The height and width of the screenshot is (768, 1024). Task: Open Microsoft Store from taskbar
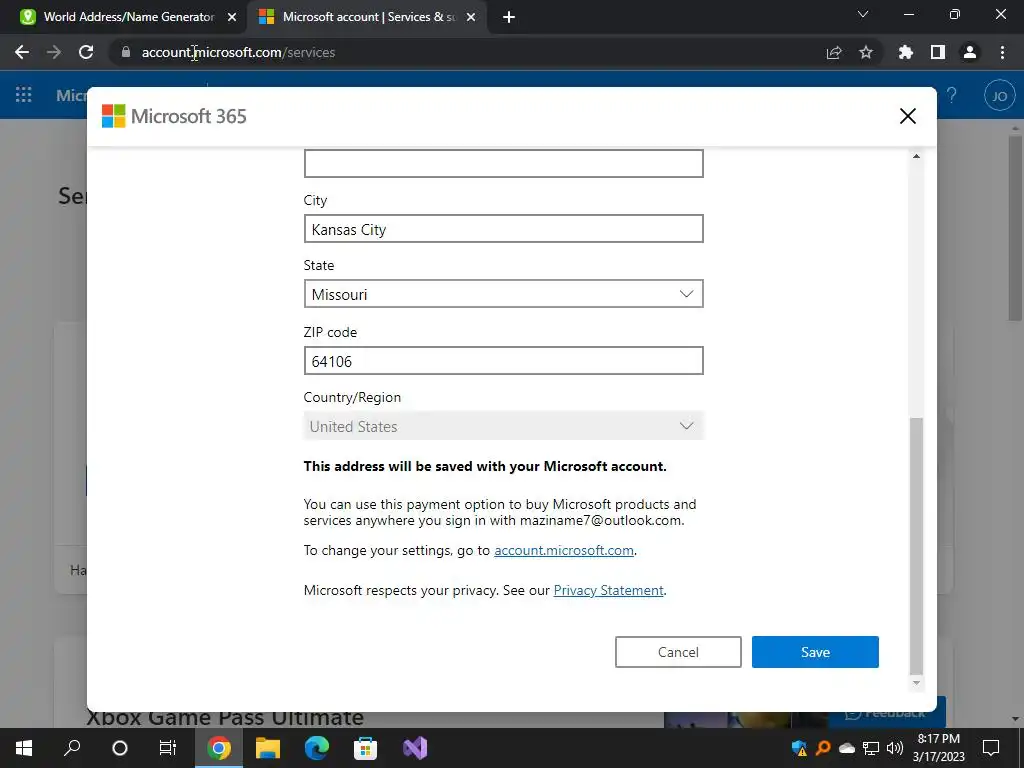pyautogui.click(x=366, y=748)
